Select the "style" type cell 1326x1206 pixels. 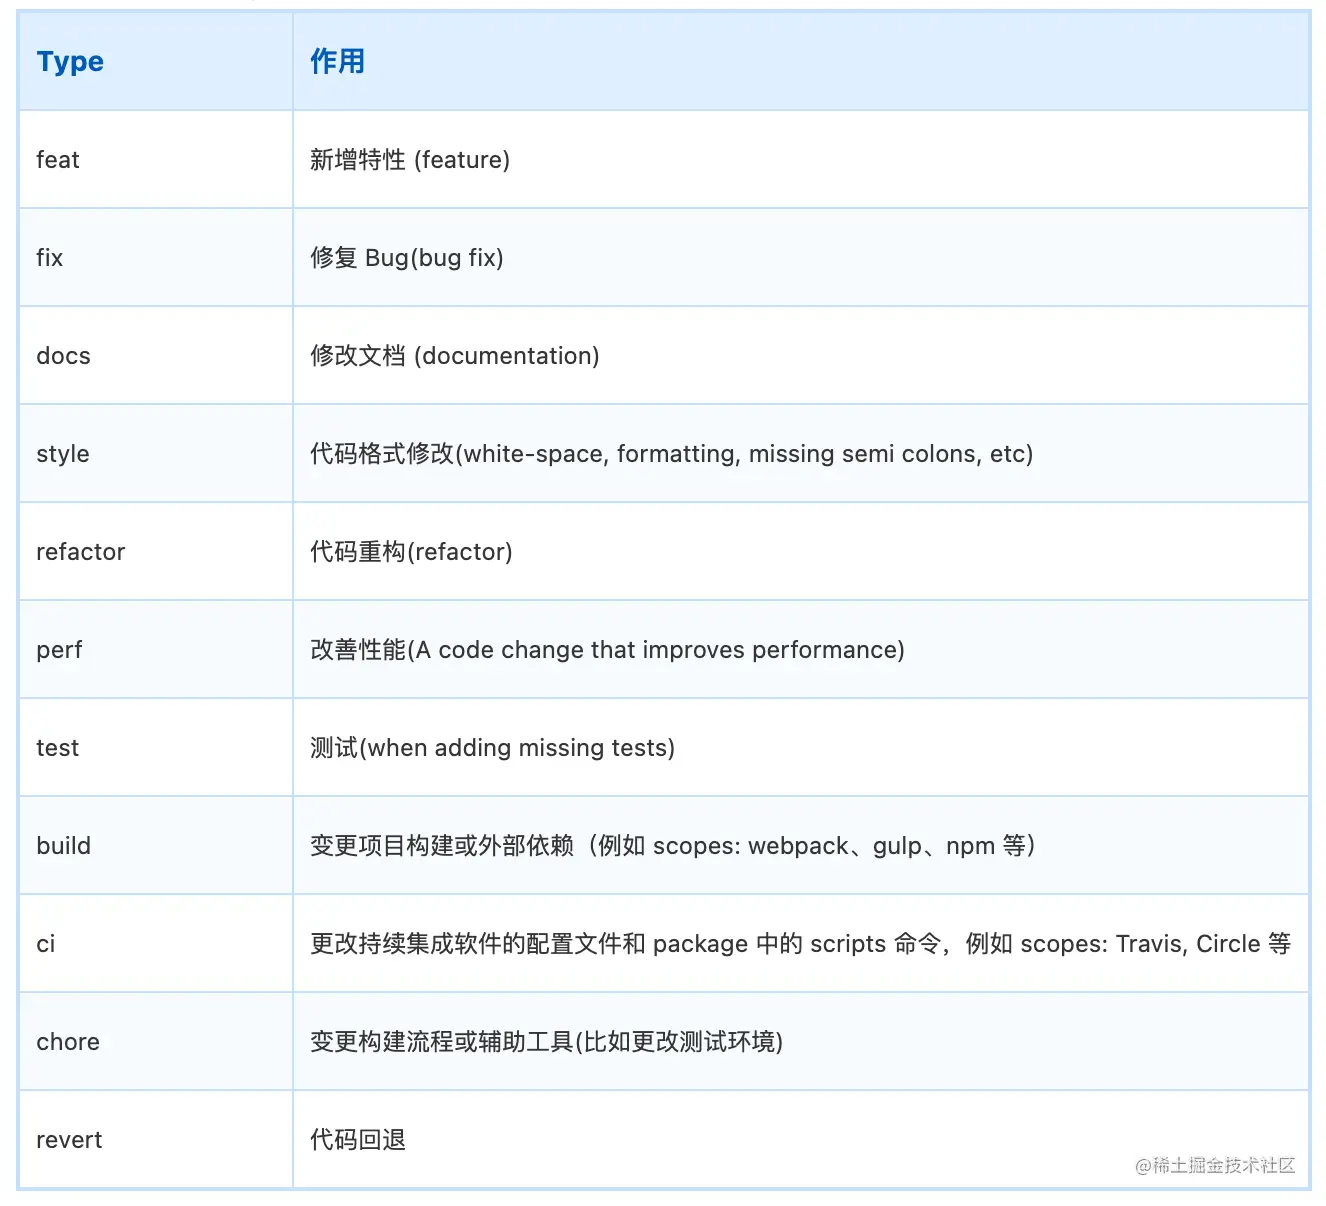tap(156, 454)
